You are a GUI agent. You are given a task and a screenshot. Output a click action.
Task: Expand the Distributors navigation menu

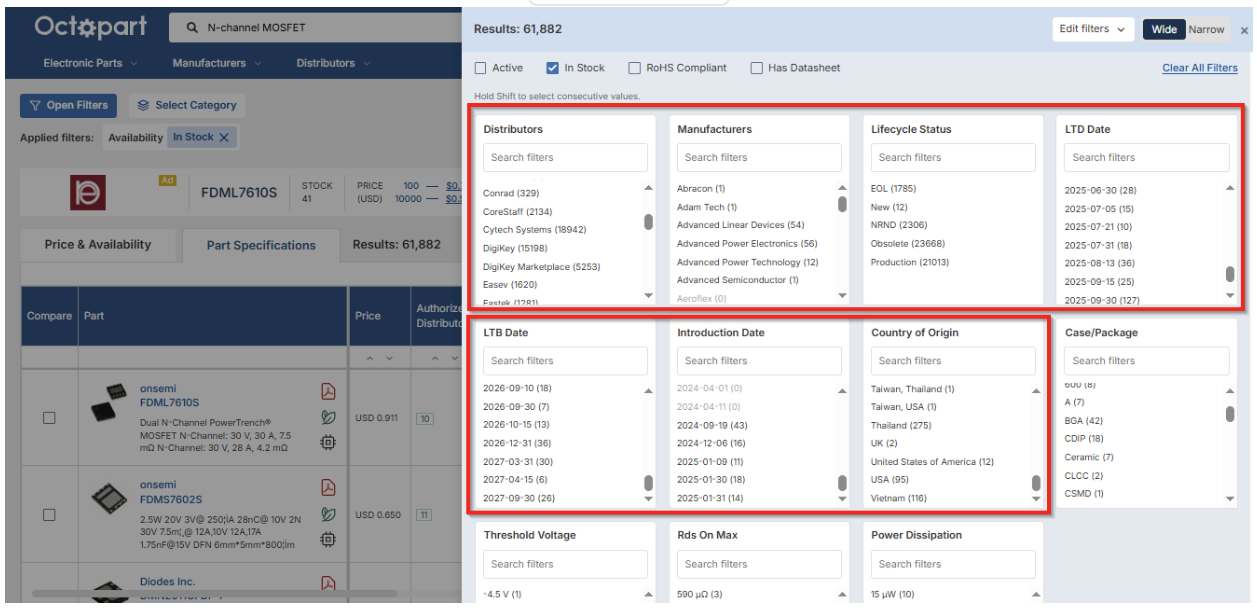(333, 63)
